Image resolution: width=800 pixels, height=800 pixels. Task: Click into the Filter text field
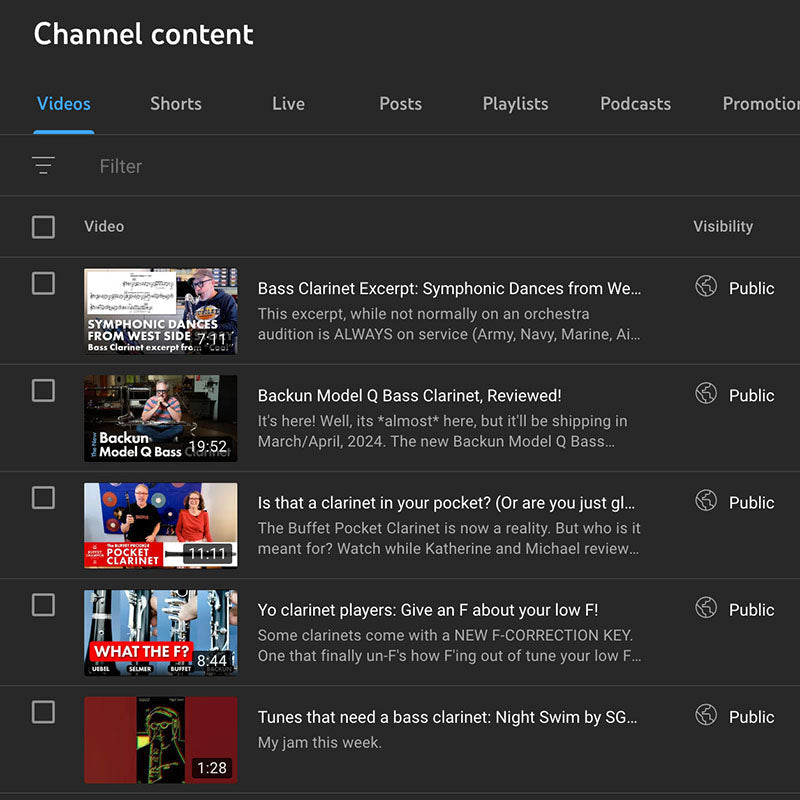(x=300, y=166)
